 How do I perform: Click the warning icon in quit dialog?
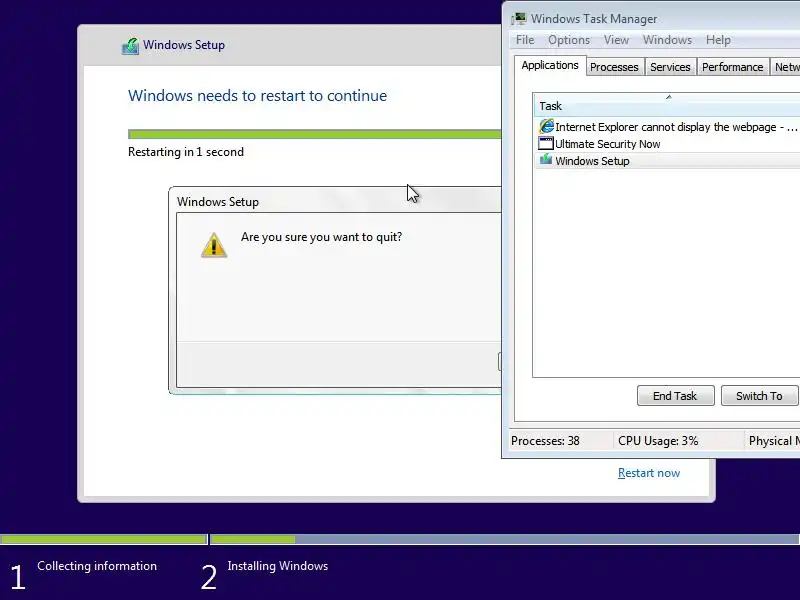[x=214, y=245]
